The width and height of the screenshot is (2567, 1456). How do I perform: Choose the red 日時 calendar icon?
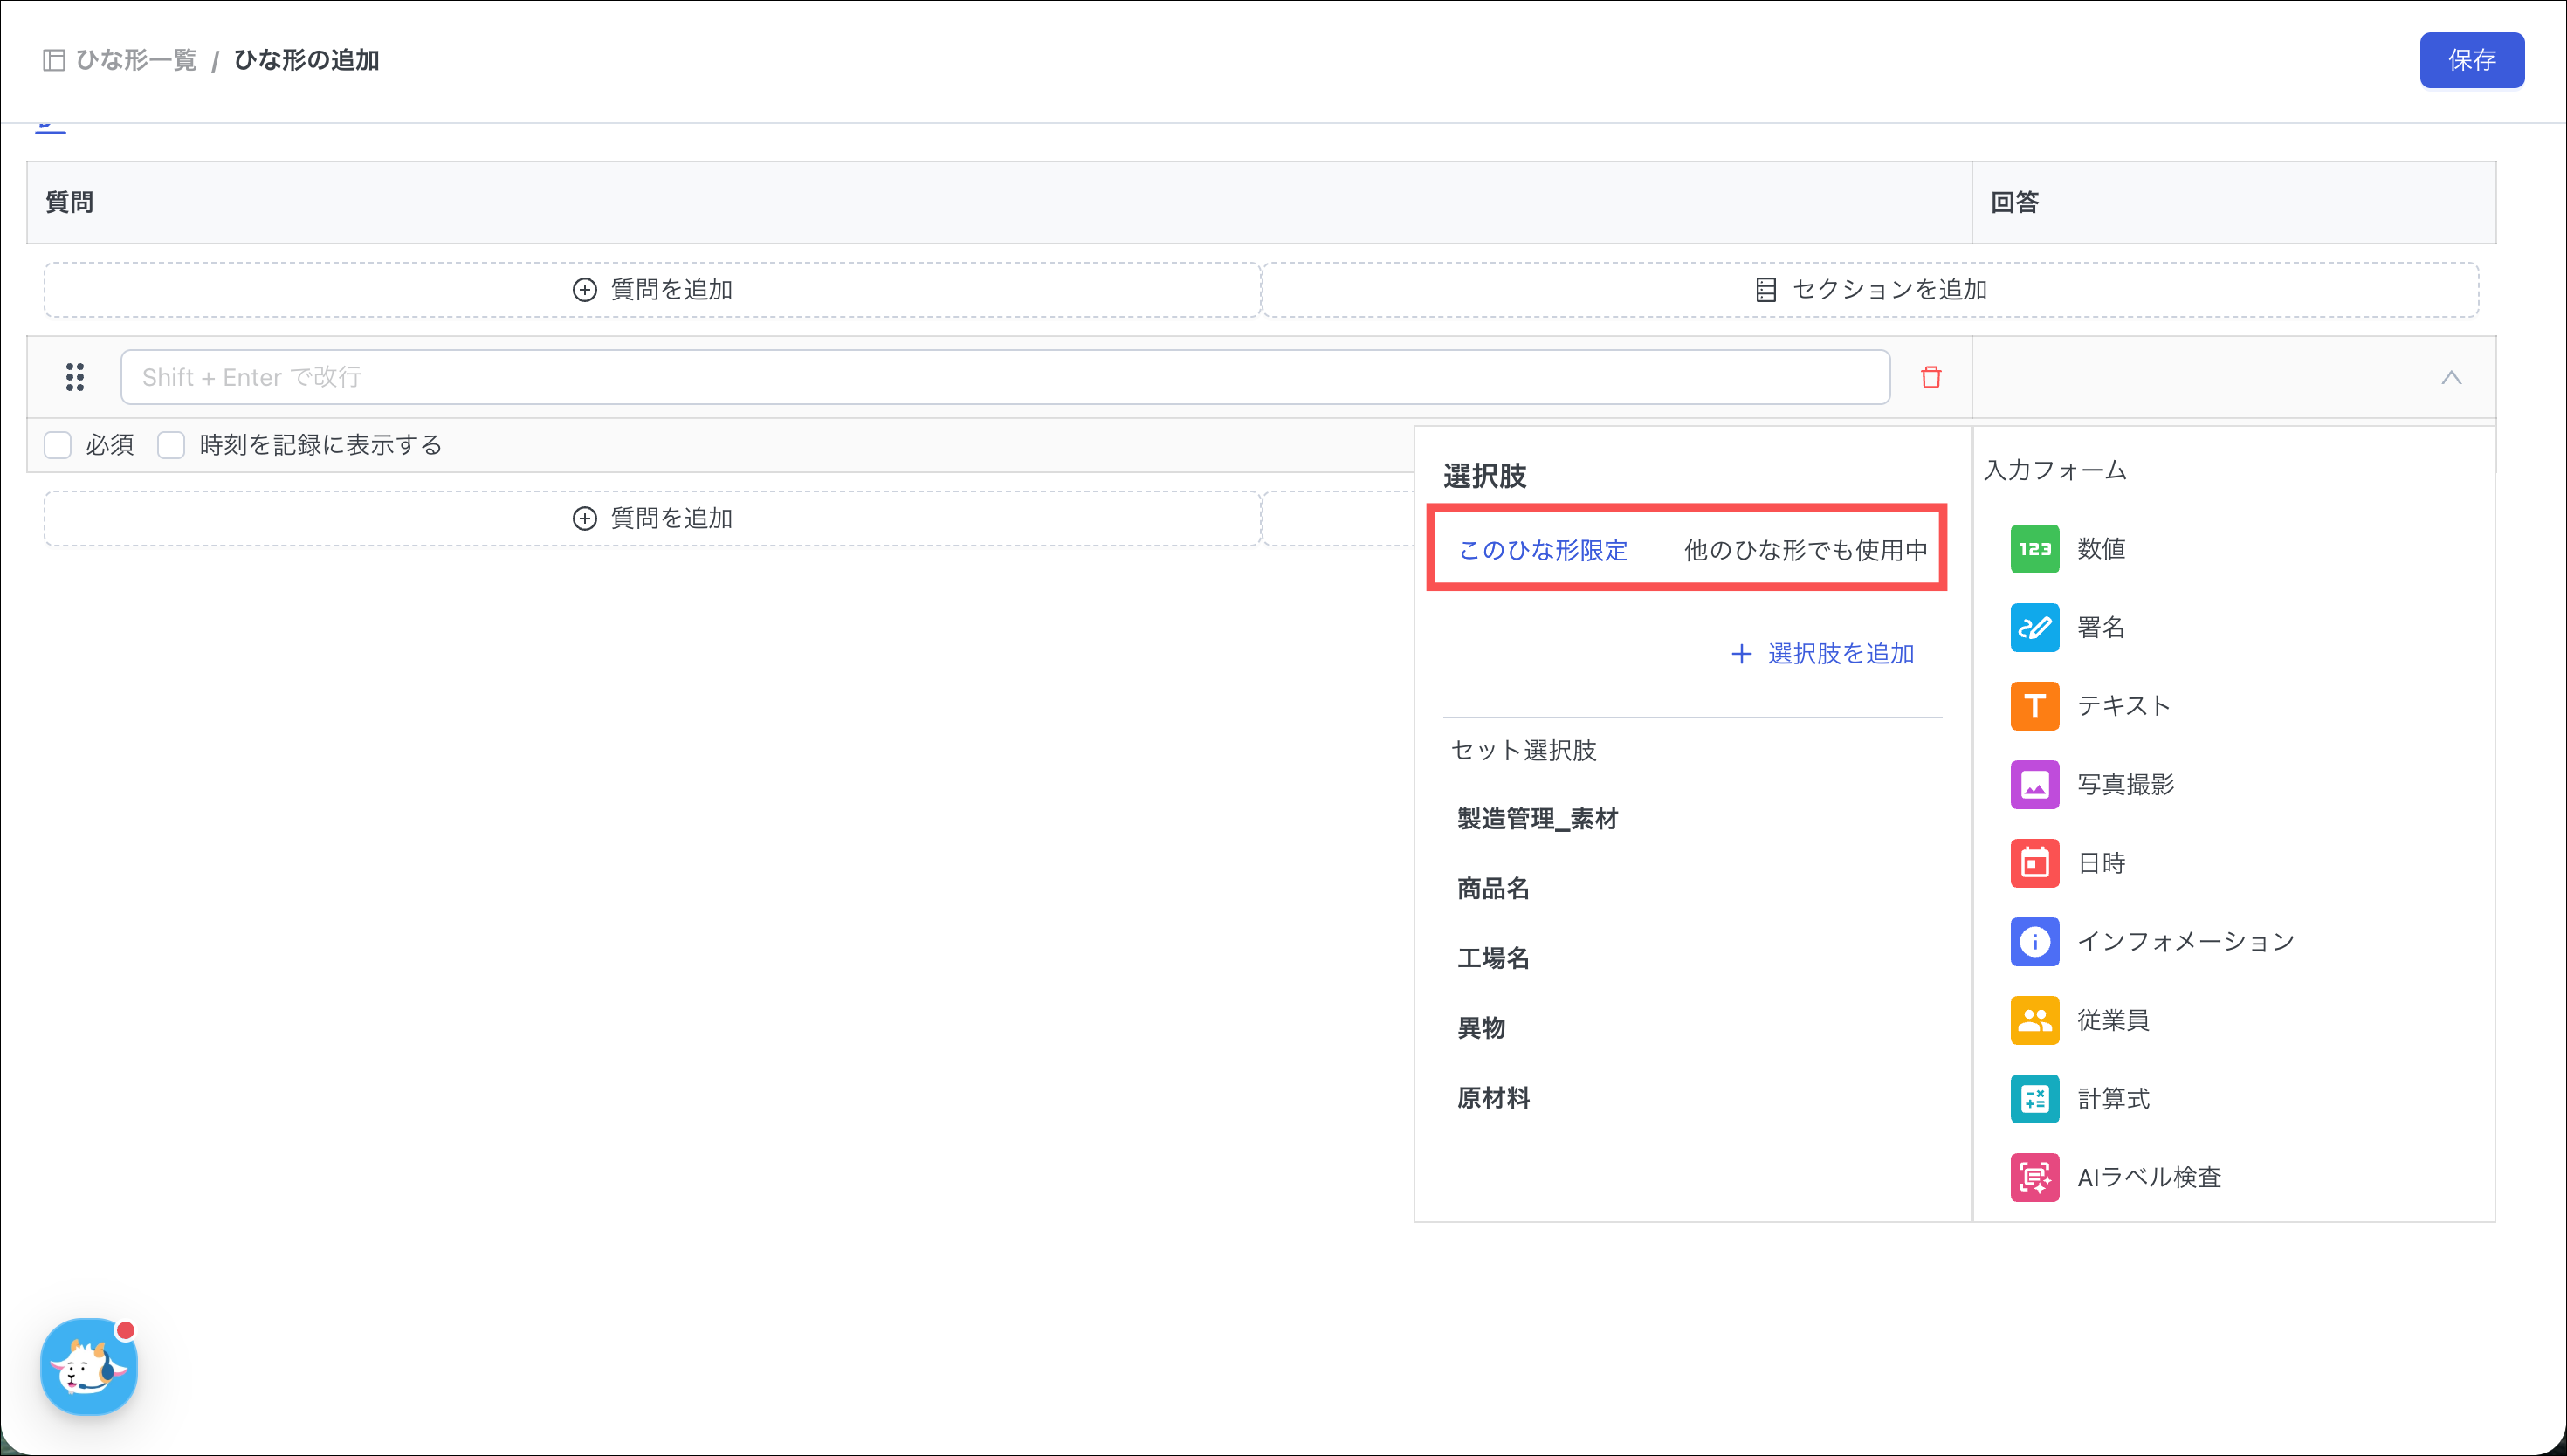click(2034, 863)
